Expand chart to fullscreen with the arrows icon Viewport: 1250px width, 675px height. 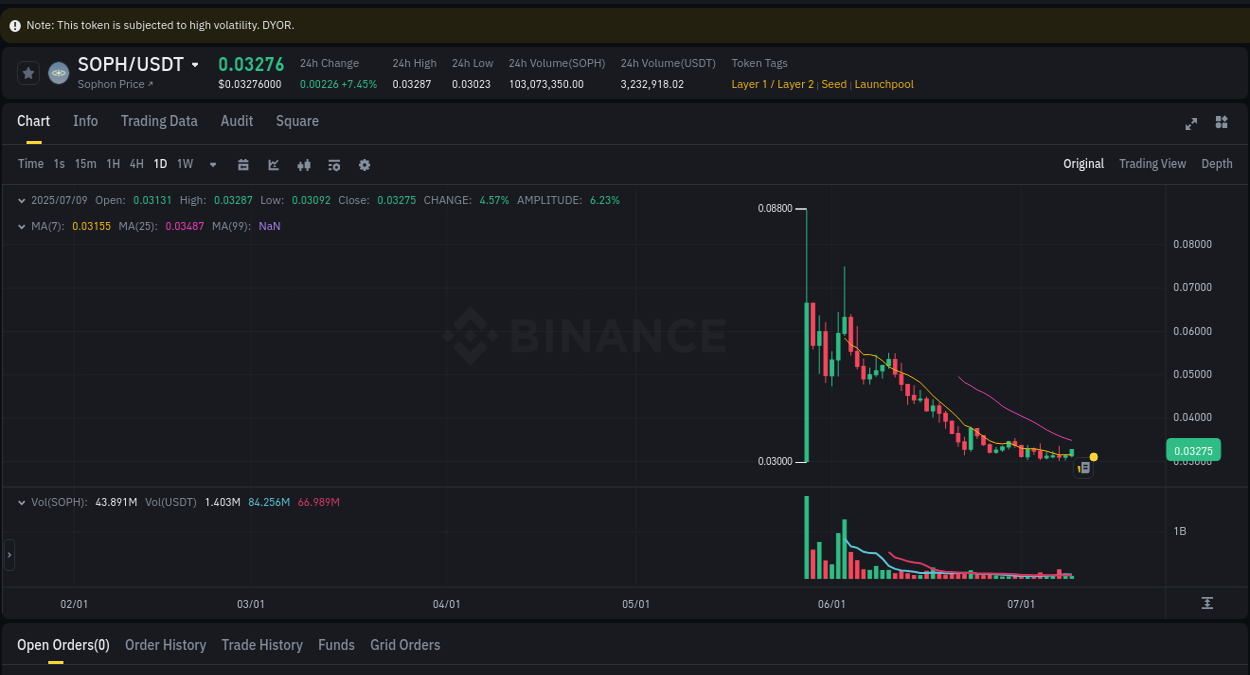coord(1190,124)
